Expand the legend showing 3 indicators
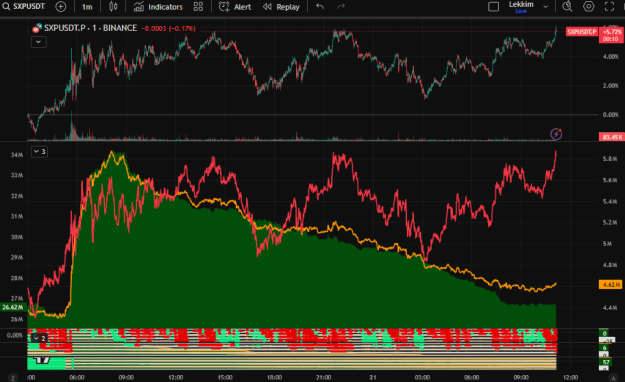Screen dimensions: 625x382 click(x=39, y=152)
